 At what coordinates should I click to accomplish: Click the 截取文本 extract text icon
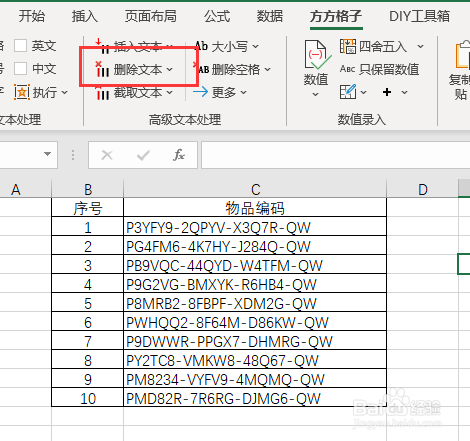pos(102,93)
